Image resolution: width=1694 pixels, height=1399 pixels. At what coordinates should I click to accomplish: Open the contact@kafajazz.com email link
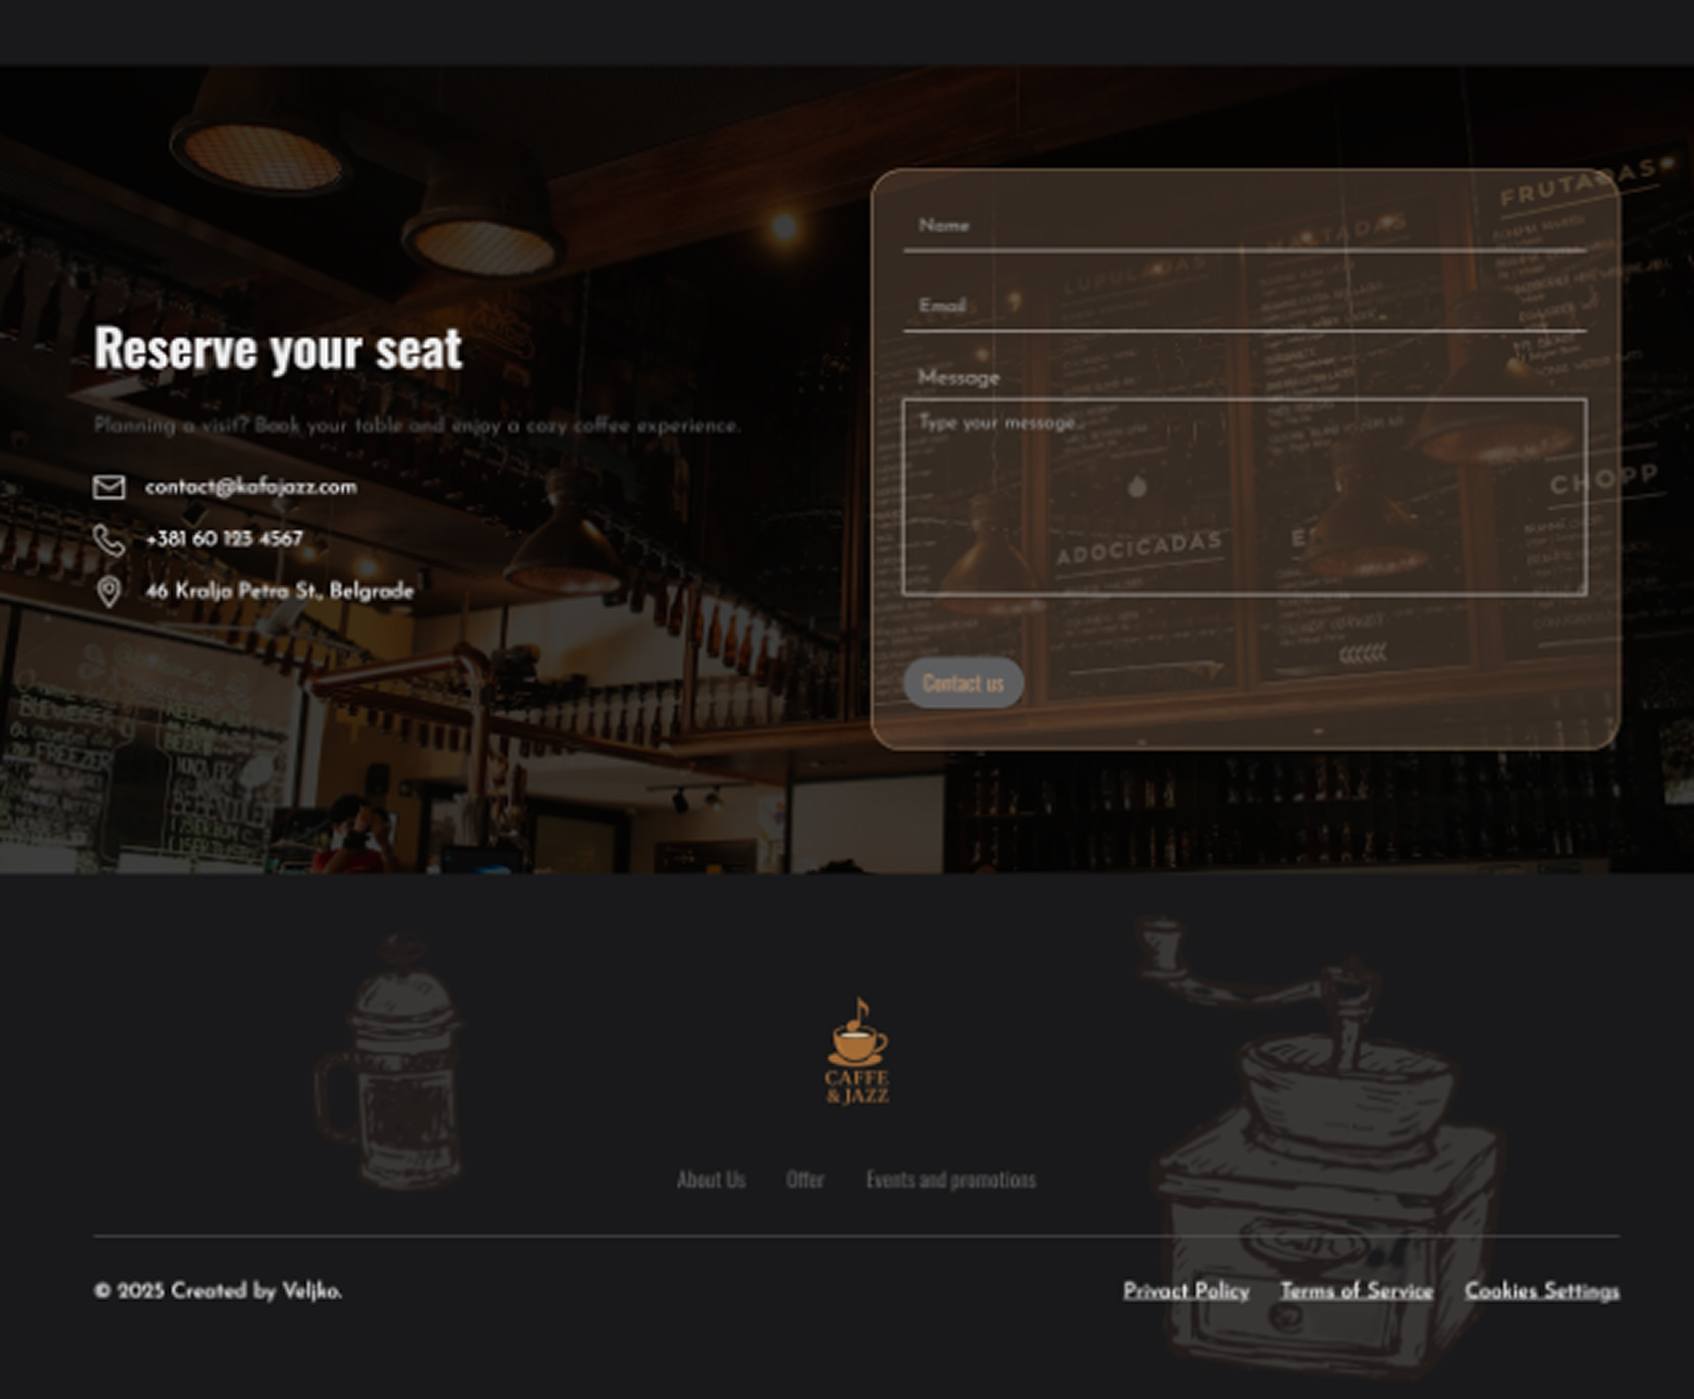click(x=251, y=487)
